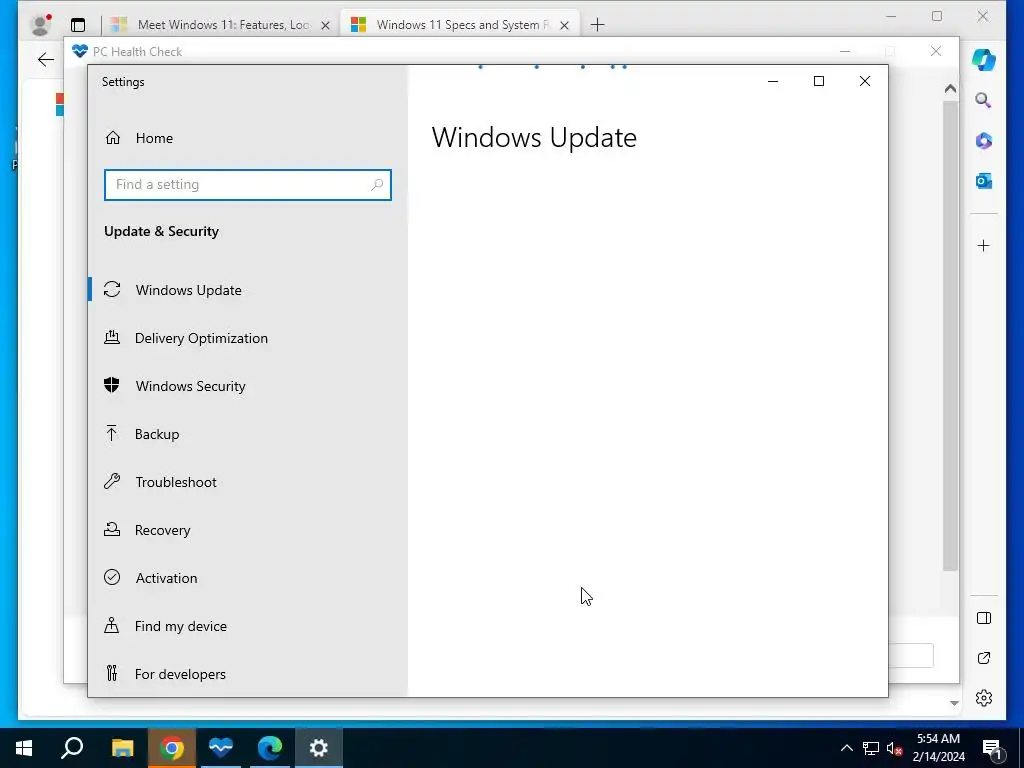
Task: Click the magnifier icon in Find a setting
Action: click(x=377, y=185)
